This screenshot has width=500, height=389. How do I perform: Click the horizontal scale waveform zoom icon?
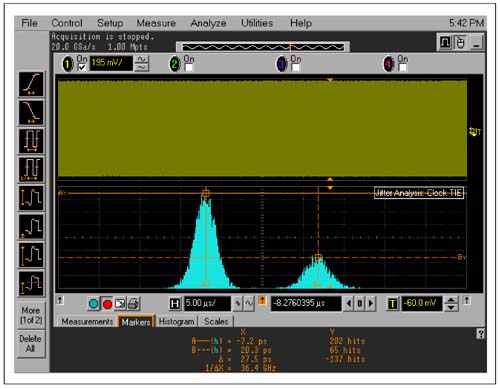click(249, 304)
